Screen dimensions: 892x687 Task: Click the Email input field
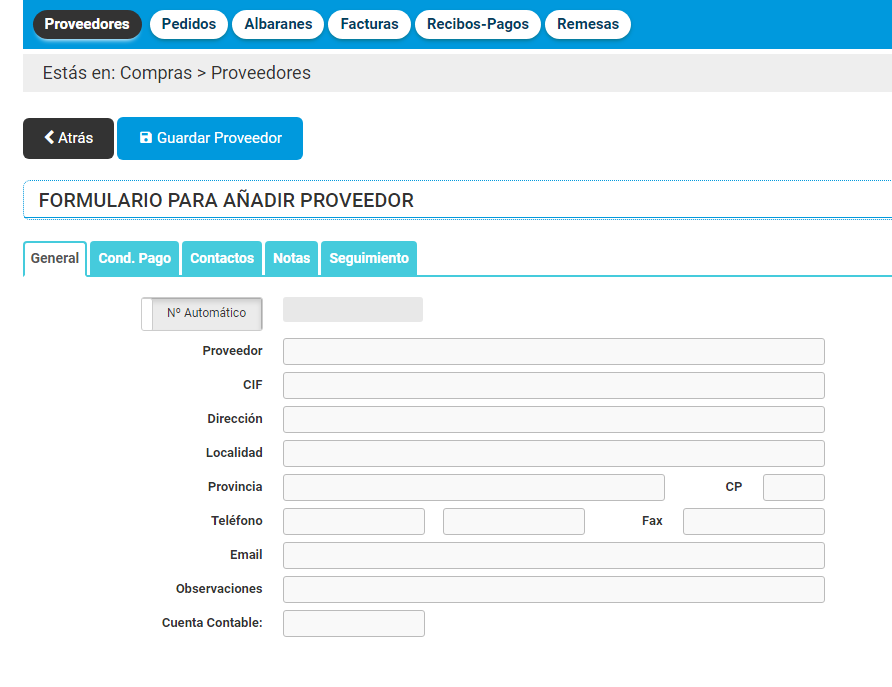point(553,555)
